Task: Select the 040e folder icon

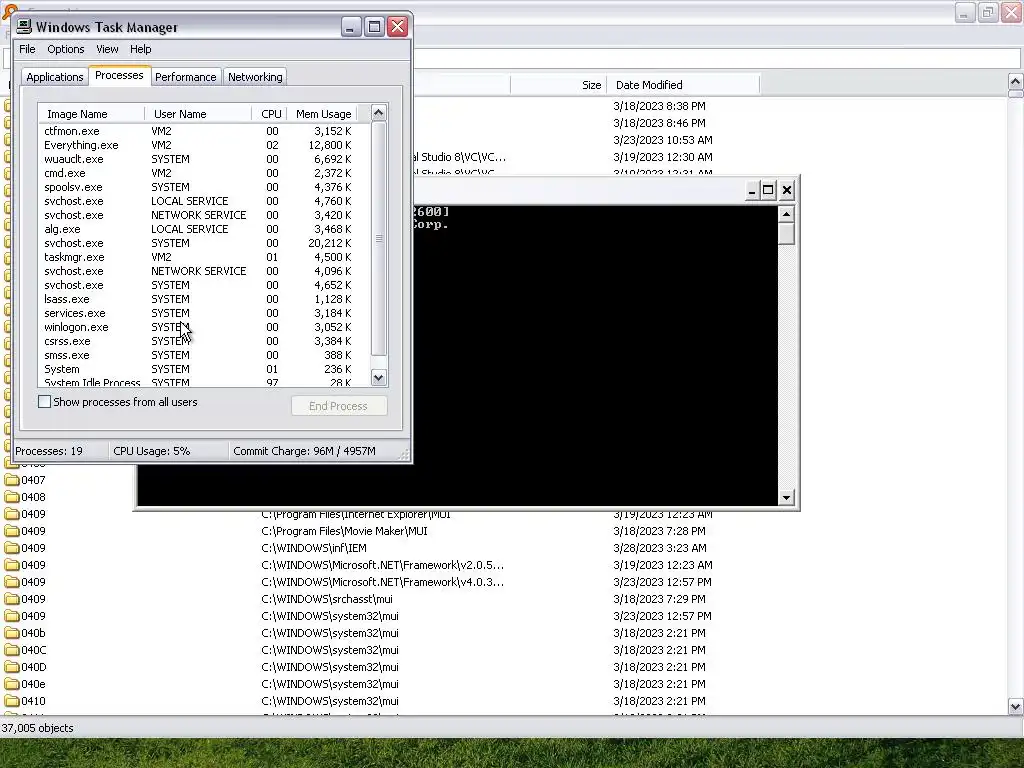Action: click(12, 684)
